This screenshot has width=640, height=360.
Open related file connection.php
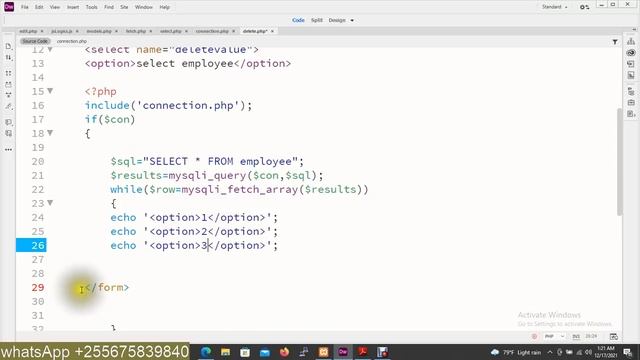click(x=72, y=41)
